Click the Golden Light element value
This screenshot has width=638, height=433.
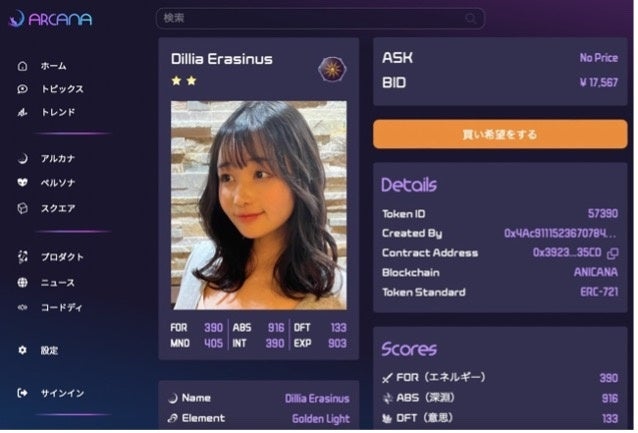(x=321, y=419)
